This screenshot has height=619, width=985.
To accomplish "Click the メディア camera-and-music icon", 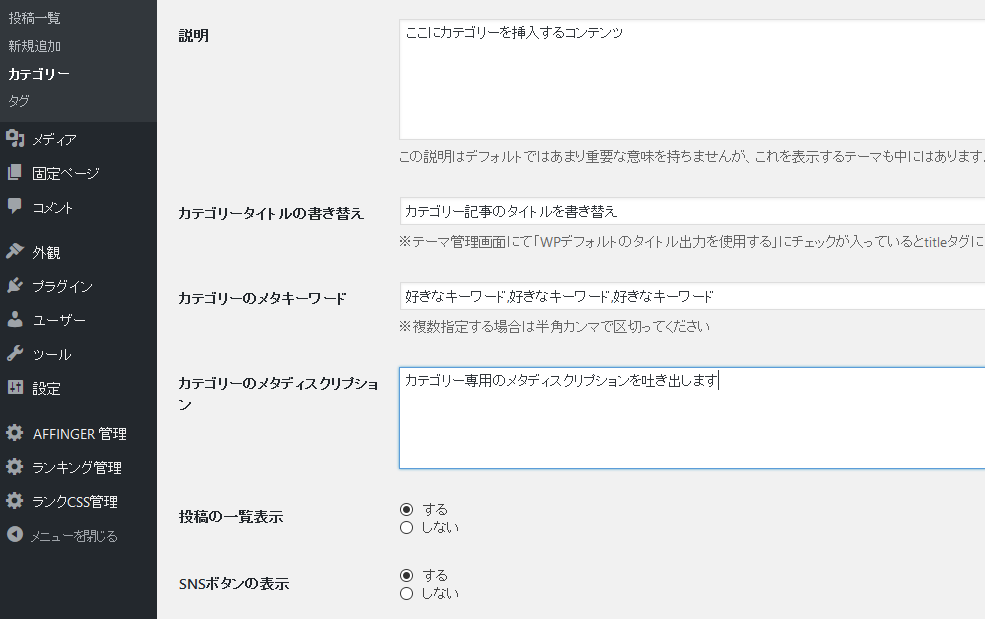I will pyautogui.click(x=15, y=138).
